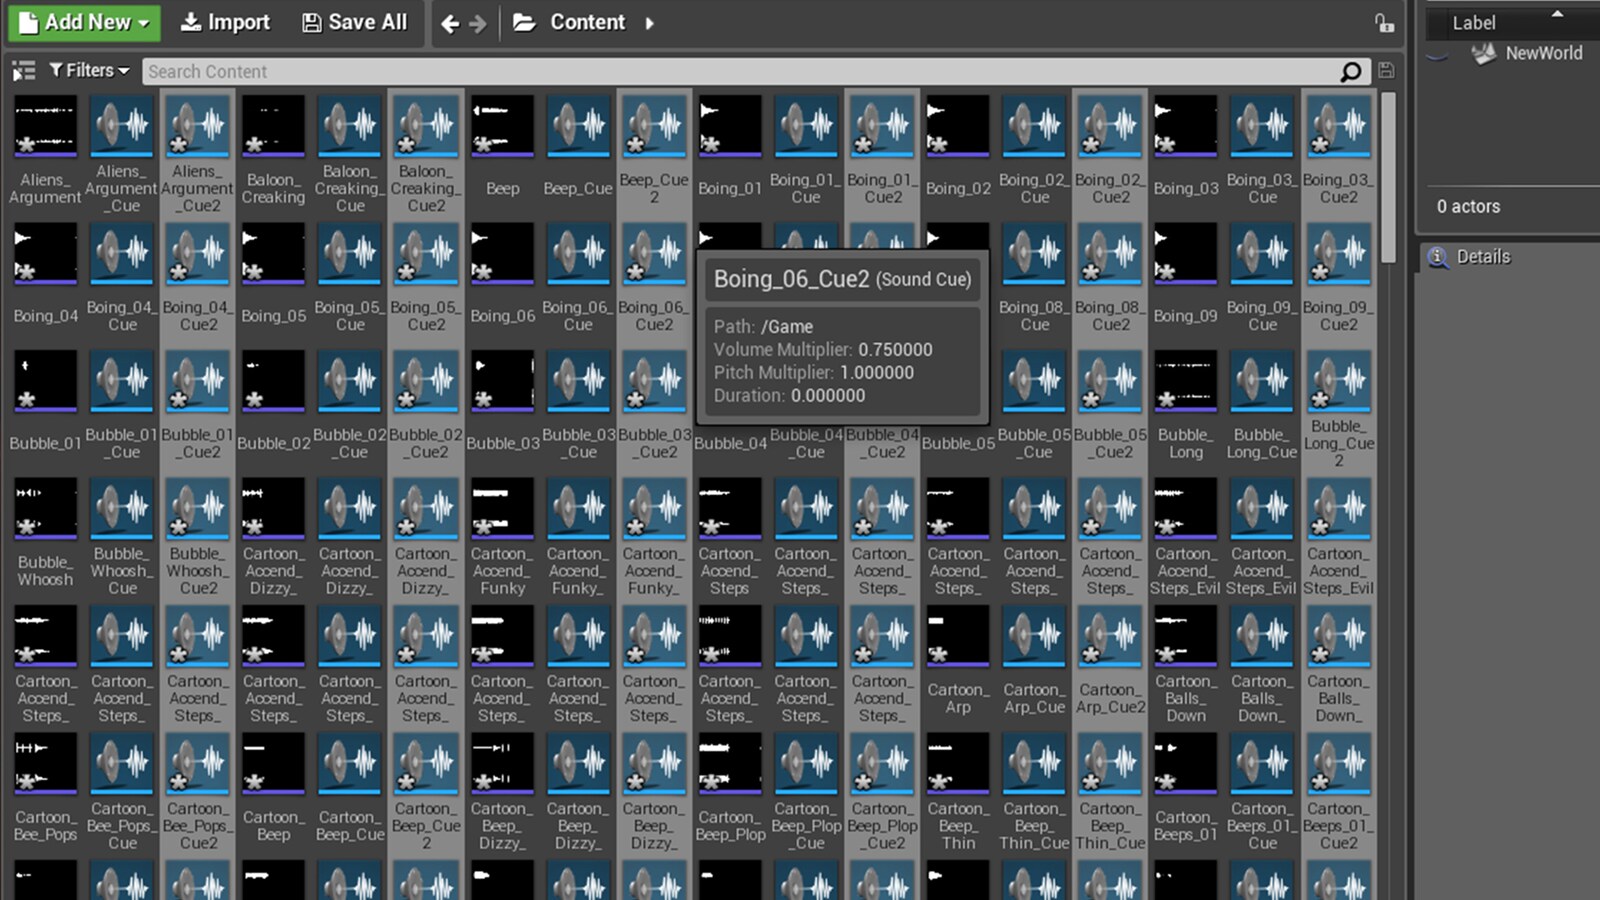Click the search magnifier icon

(x=1351, y=71)
